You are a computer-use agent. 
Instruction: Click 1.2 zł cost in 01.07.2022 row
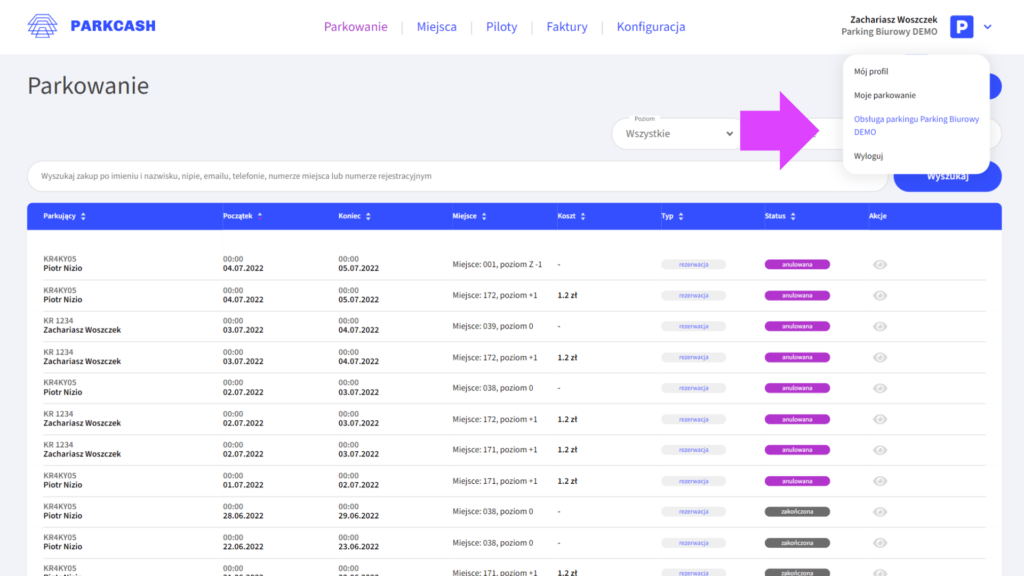coord(567,481)
